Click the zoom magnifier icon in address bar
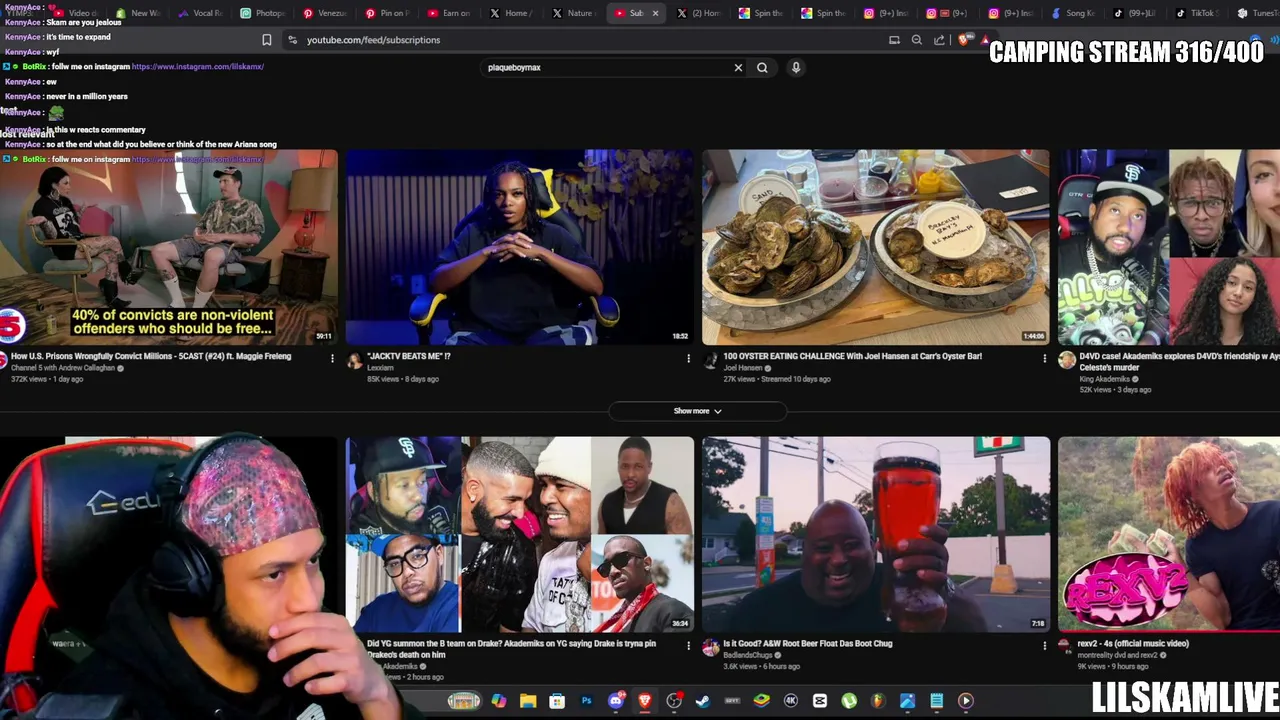This screenshot has width=1280, height=720. 917,40
